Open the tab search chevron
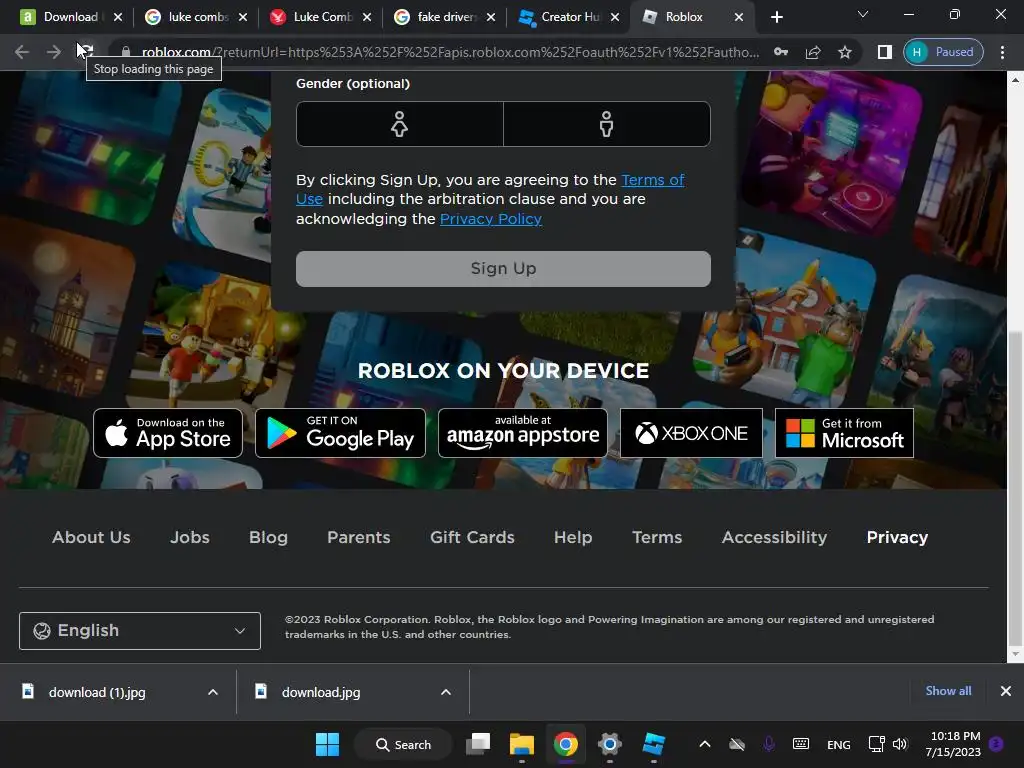 tap(863, 14)
